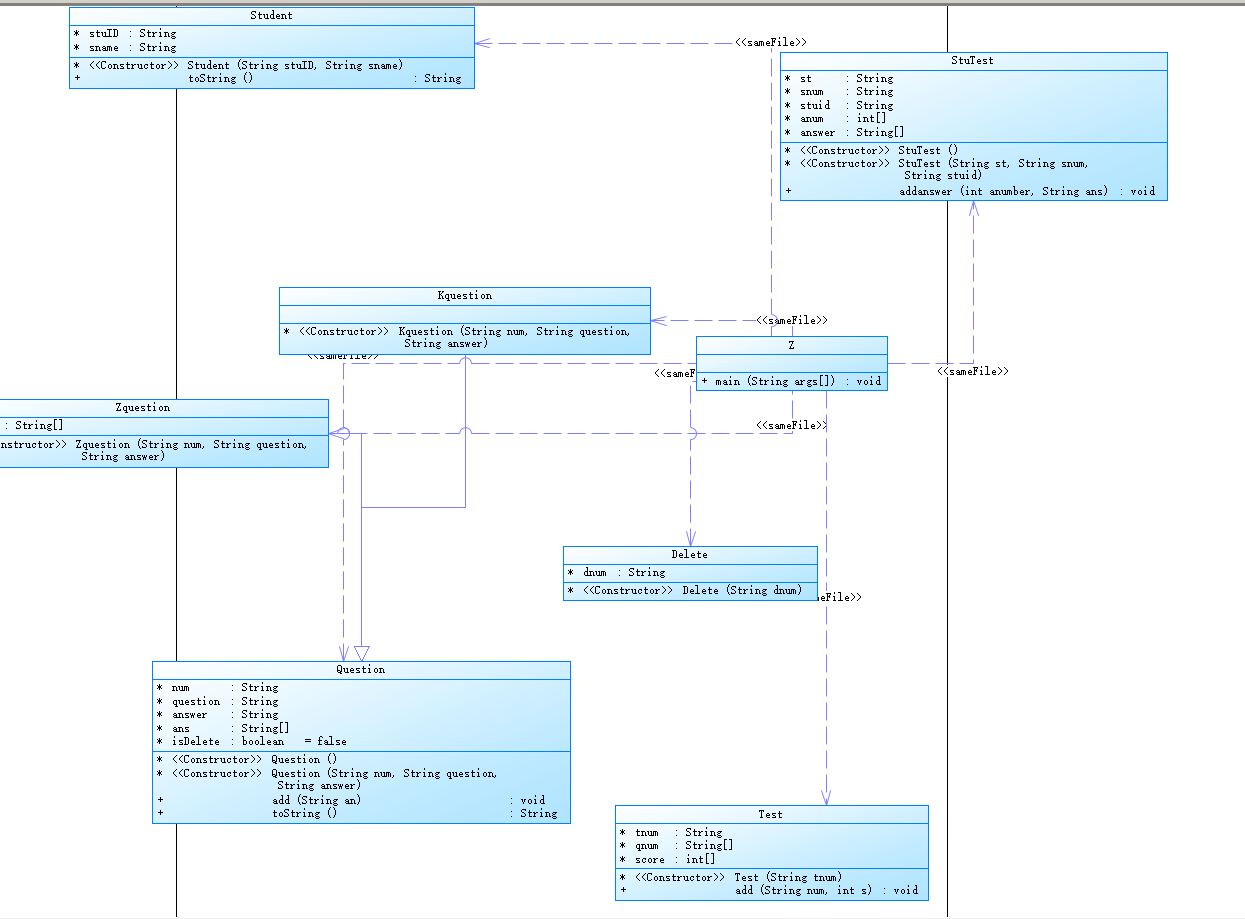Select the Student class title
Viewport: 1245px width, 919px height.
271,16
